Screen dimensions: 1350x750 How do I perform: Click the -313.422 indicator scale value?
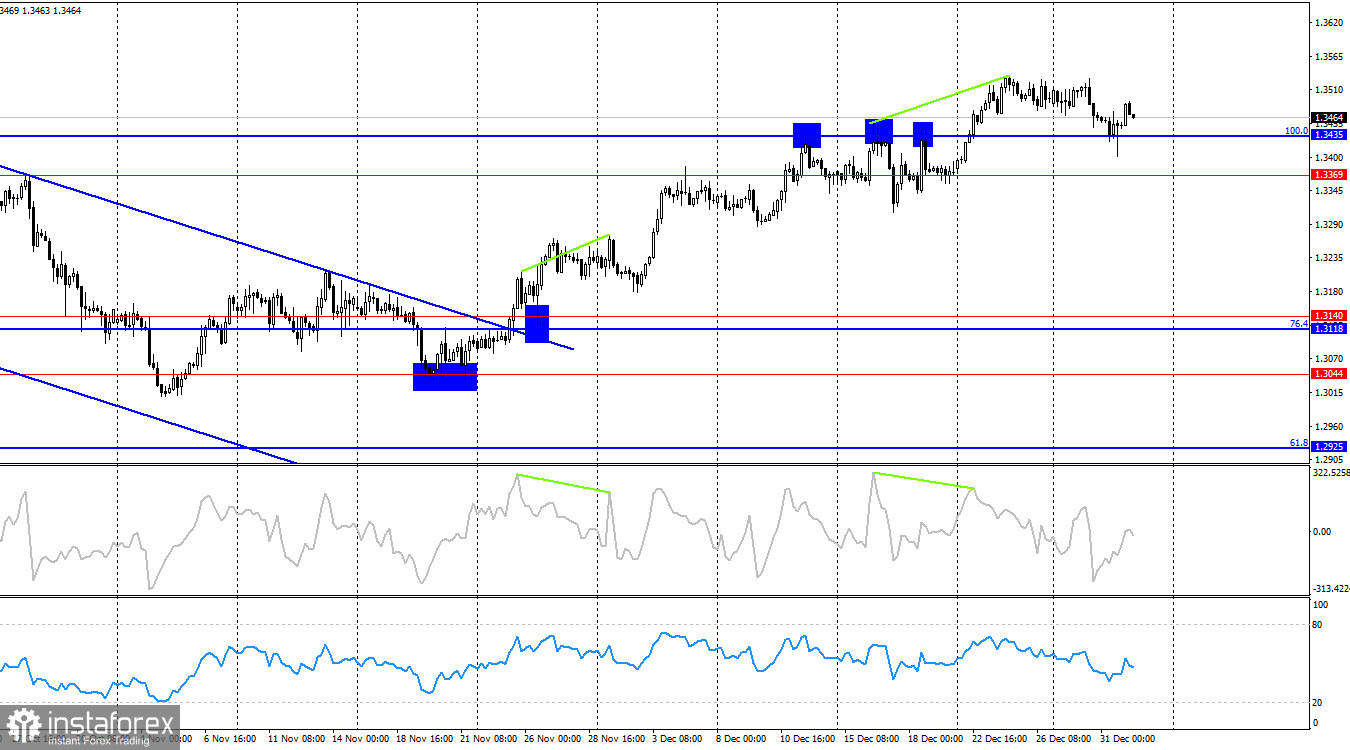click(1331, 589)
